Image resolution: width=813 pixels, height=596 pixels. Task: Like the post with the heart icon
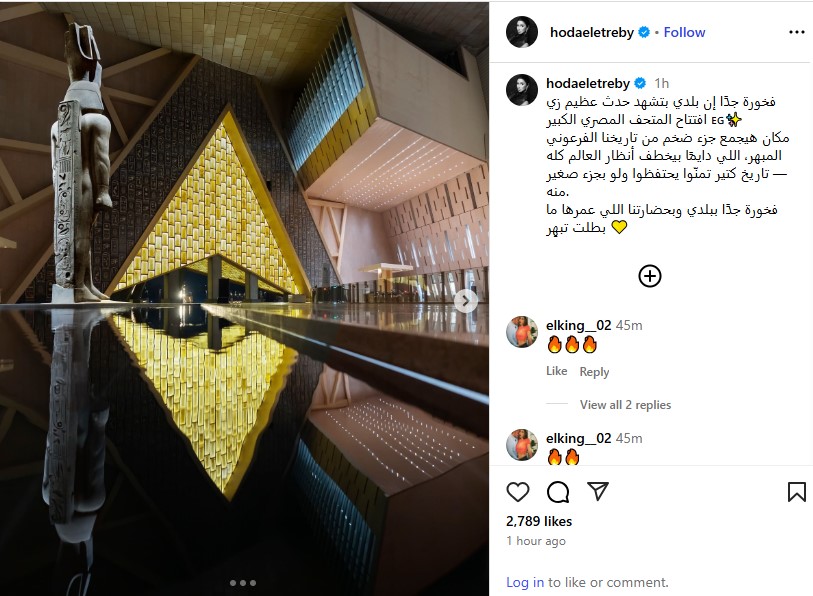pyautogui.click(x=517, y=492)
